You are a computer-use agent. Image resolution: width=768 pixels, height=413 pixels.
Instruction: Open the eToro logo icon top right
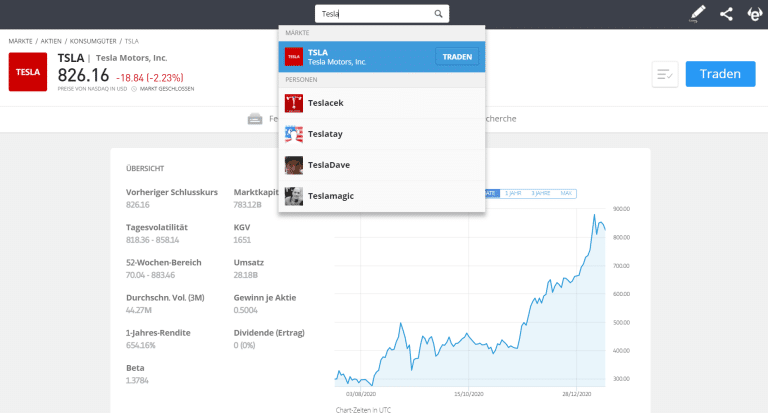coord(755,14)
